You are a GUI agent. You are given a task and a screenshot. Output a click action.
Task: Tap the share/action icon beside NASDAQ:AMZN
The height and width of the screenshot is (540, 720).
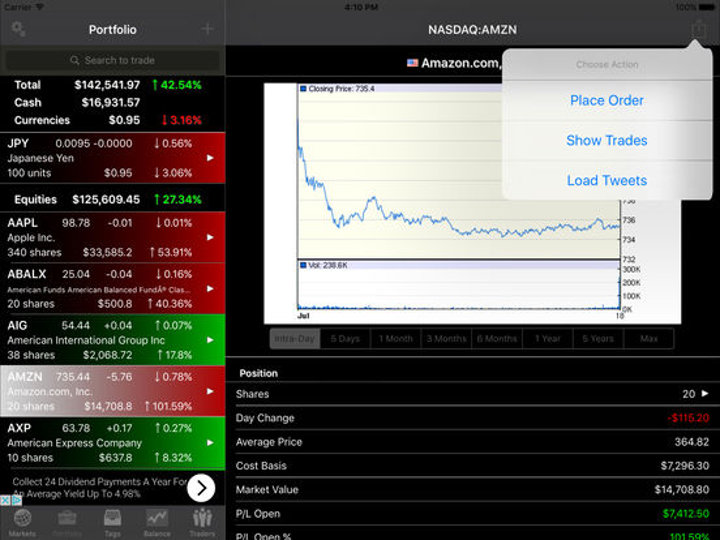click(698, 29)
